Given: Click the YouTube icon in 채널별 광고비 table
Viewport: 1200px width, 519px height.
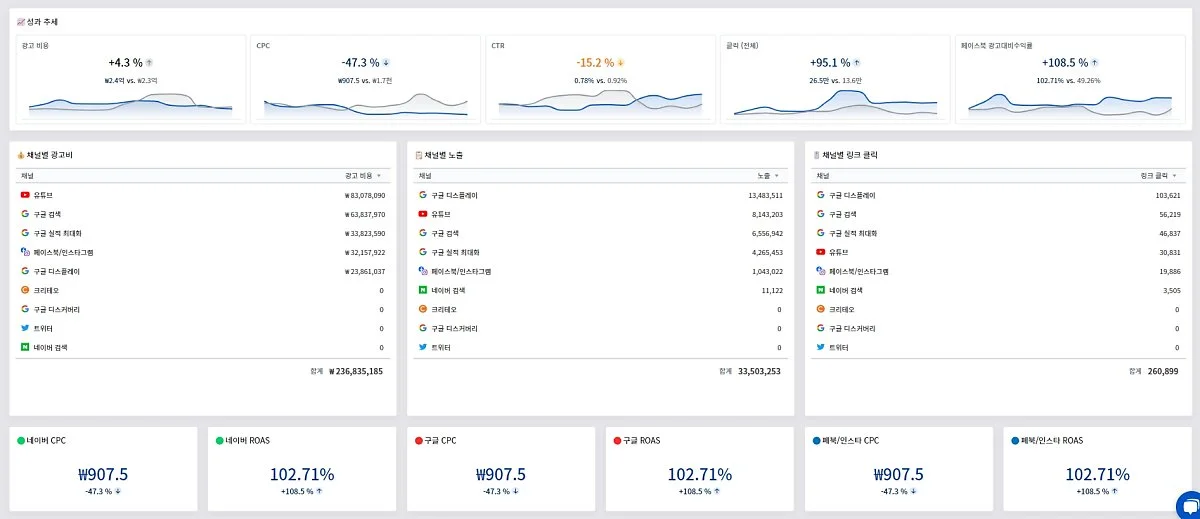Looking at the screenshot, I should coord(25,195).
